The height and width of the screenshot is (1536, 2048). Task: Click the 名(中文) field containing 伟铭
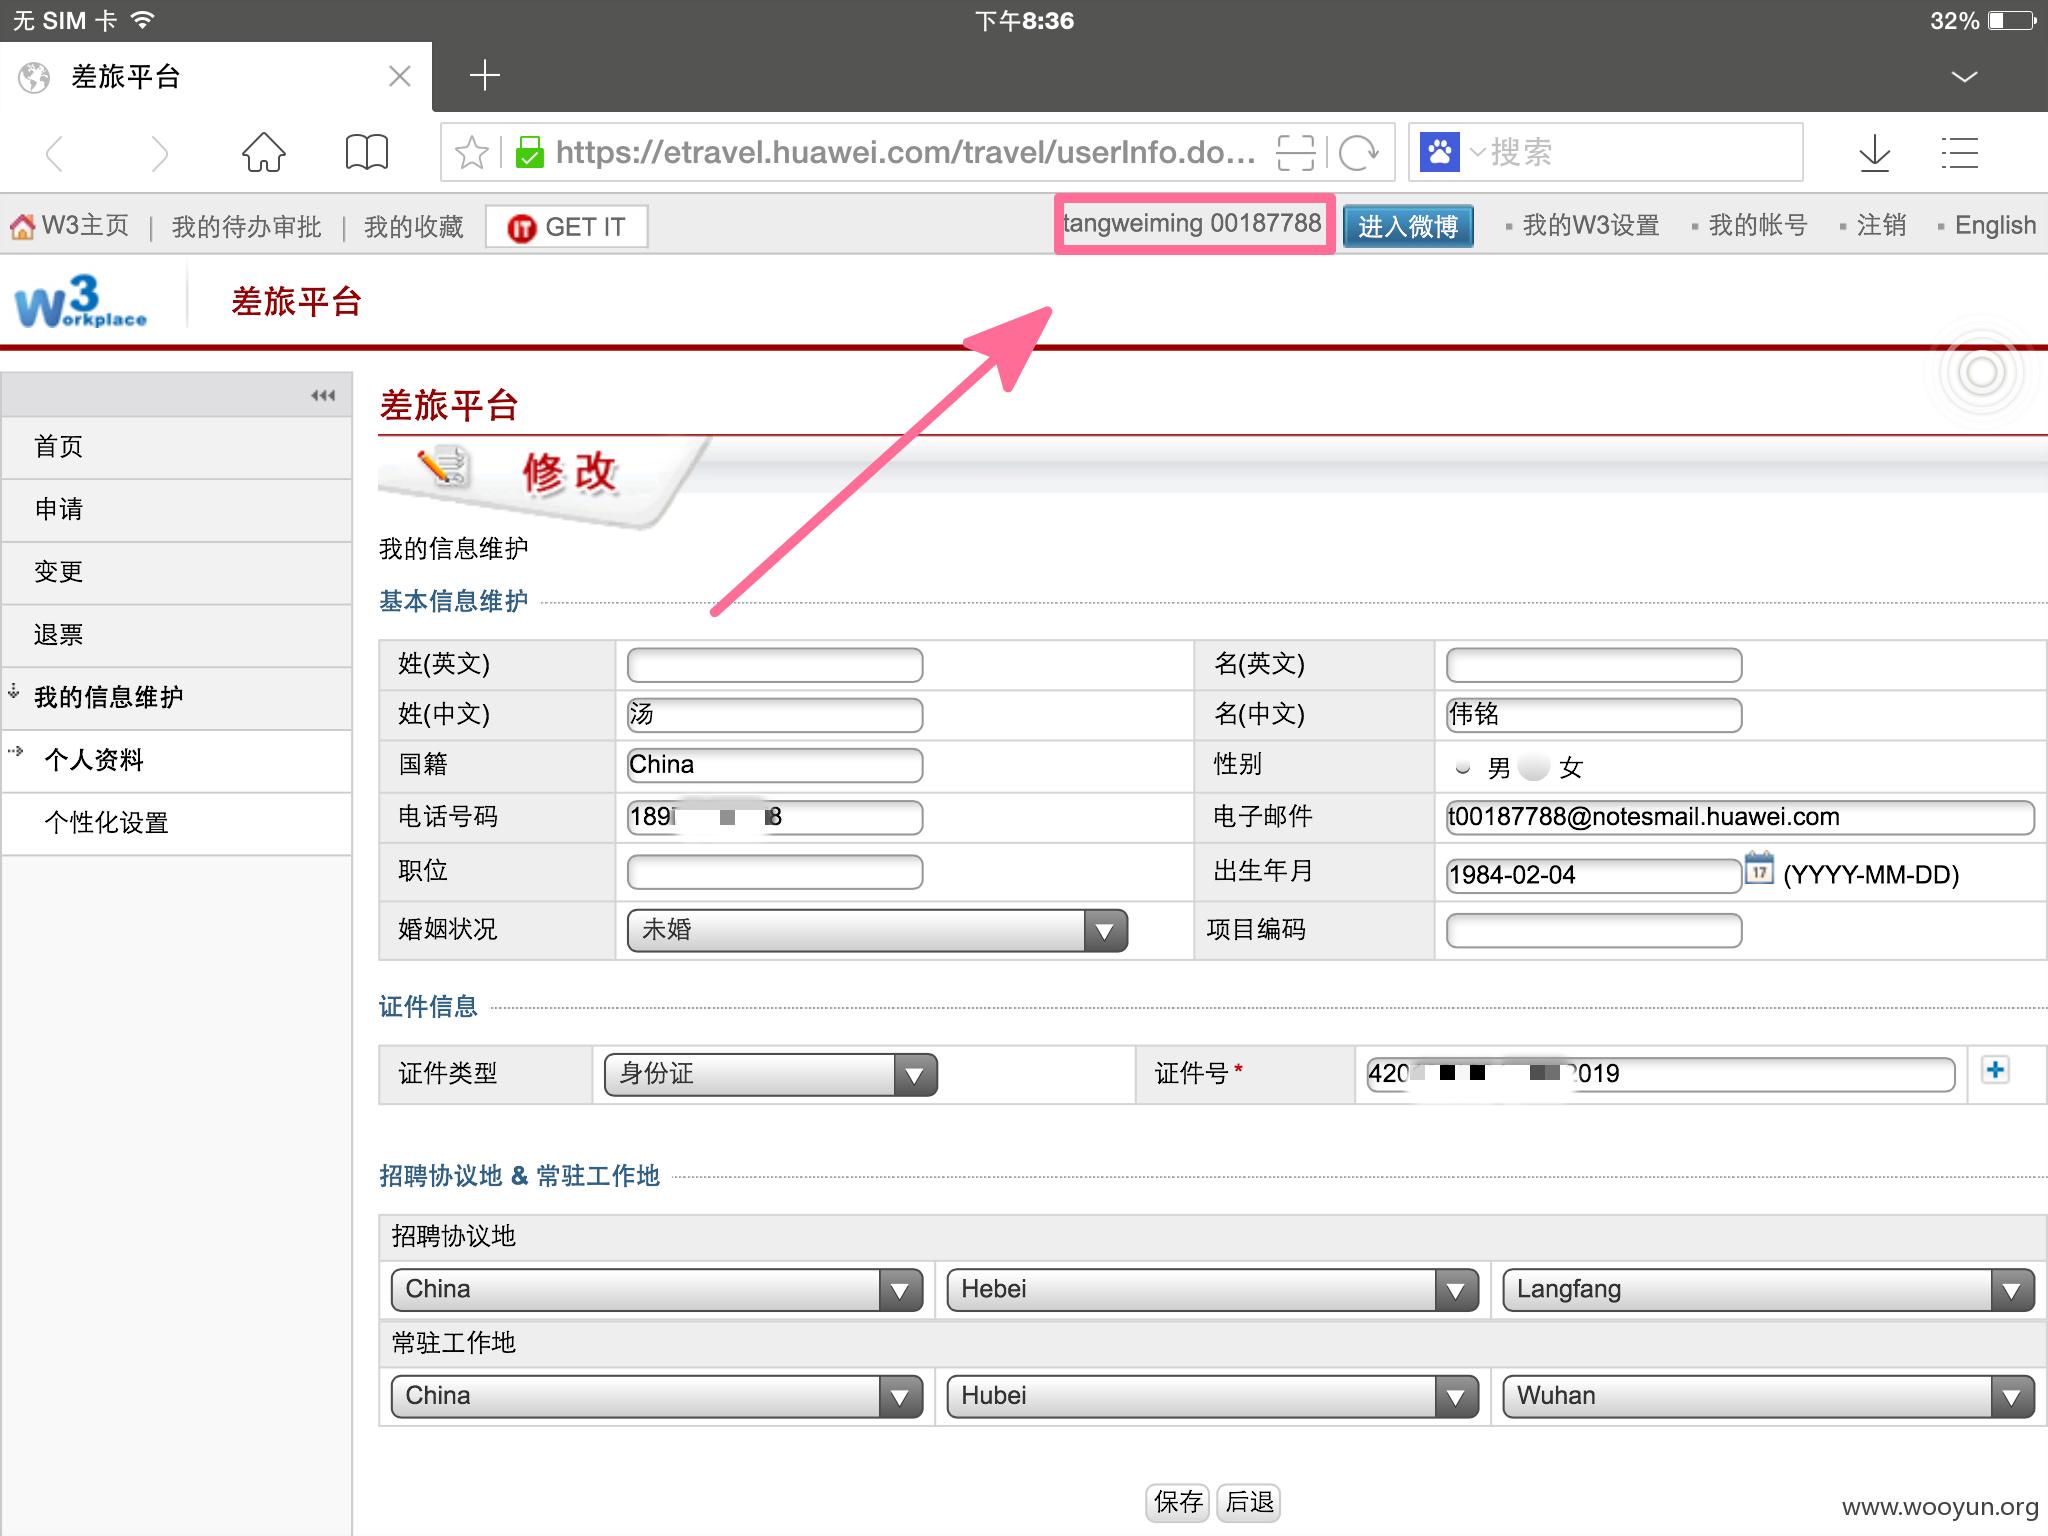tap(1594, 715)
